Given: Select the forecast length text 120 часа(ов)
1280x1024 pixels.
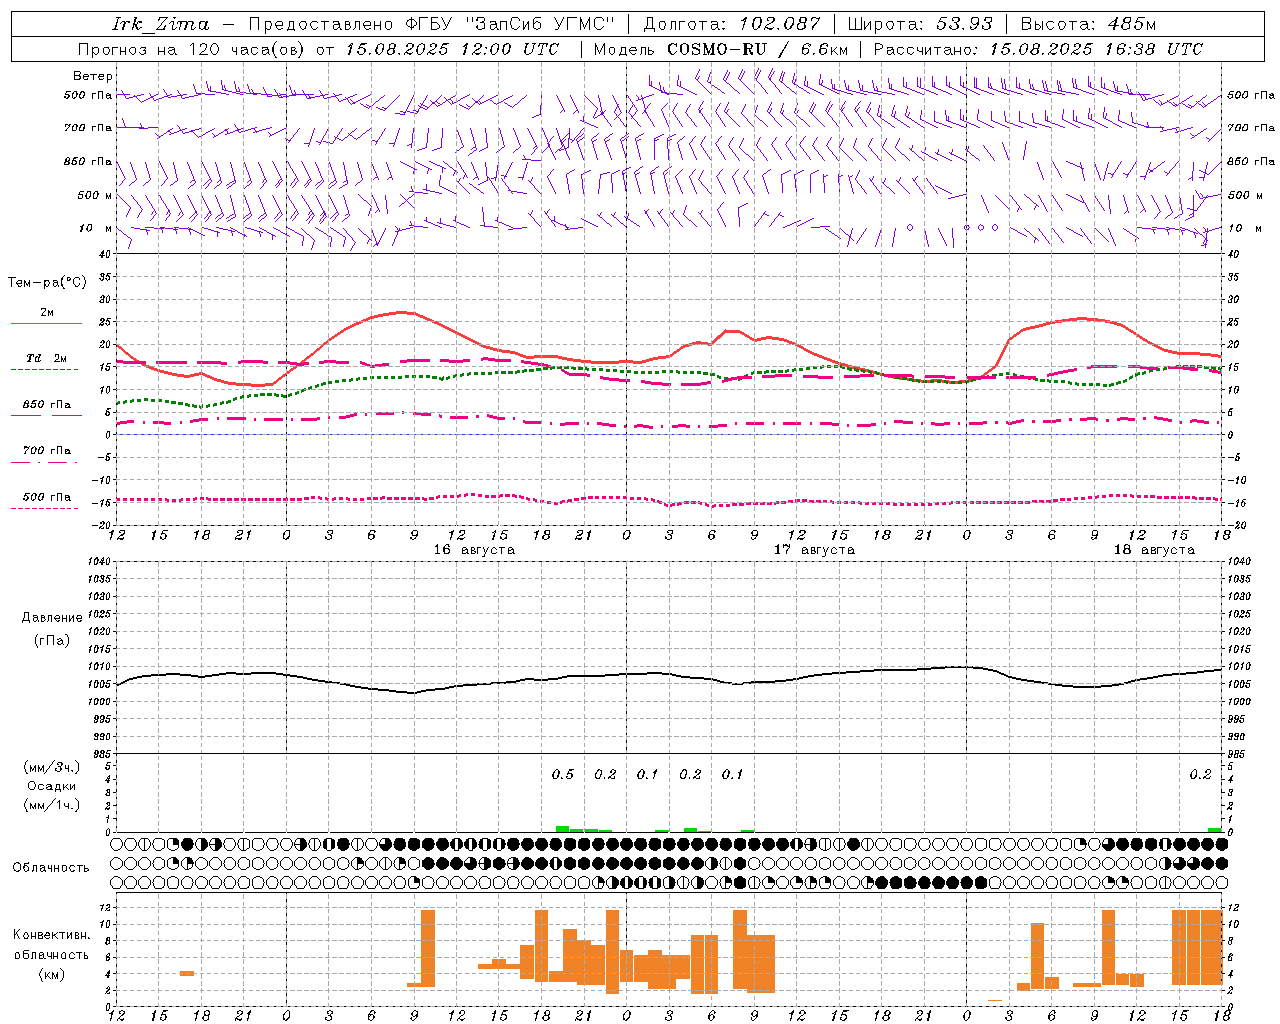Looking at the screenshot, I should (247, 49).
